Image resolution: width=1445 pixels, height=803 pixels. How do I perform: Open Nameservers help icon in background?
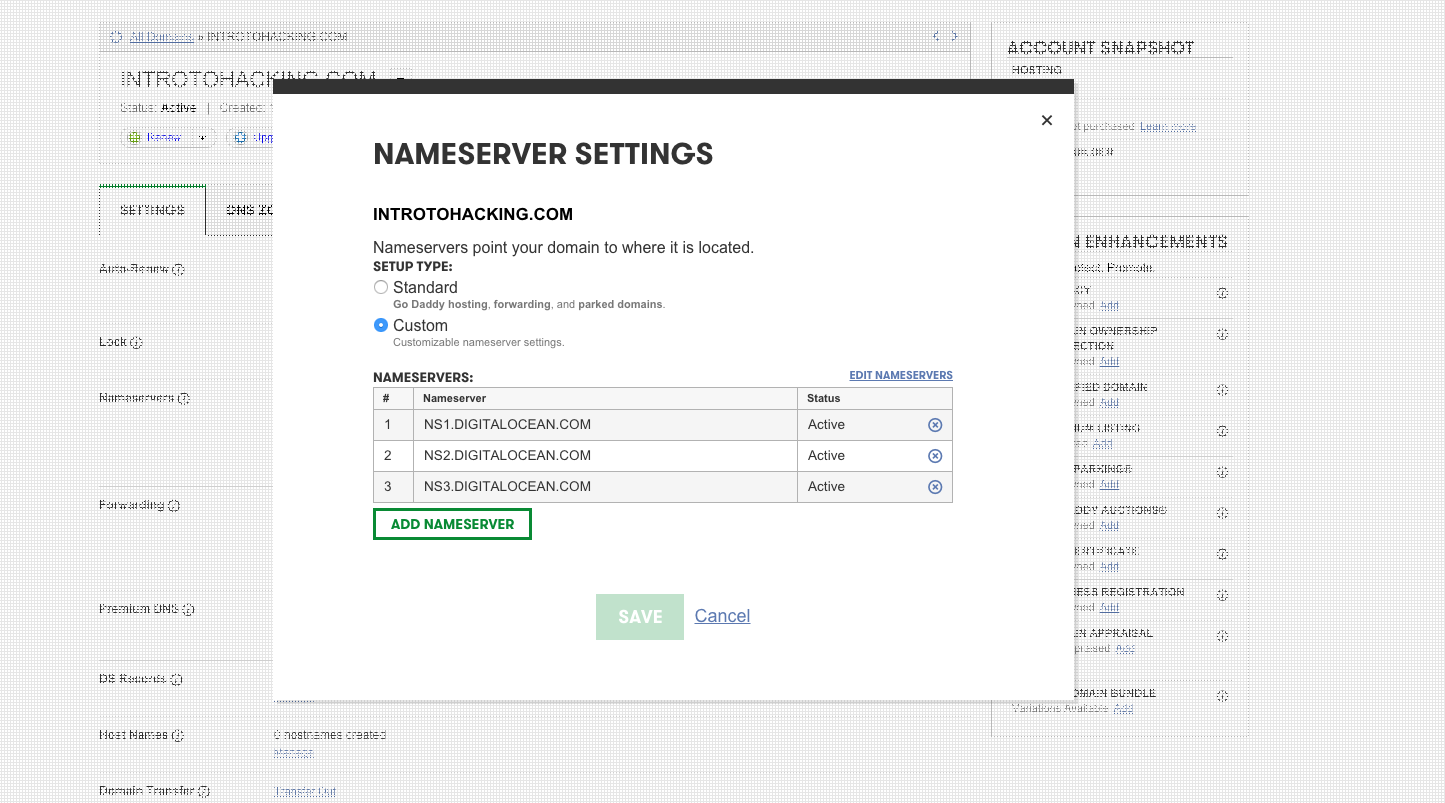[x=183, y=399]
